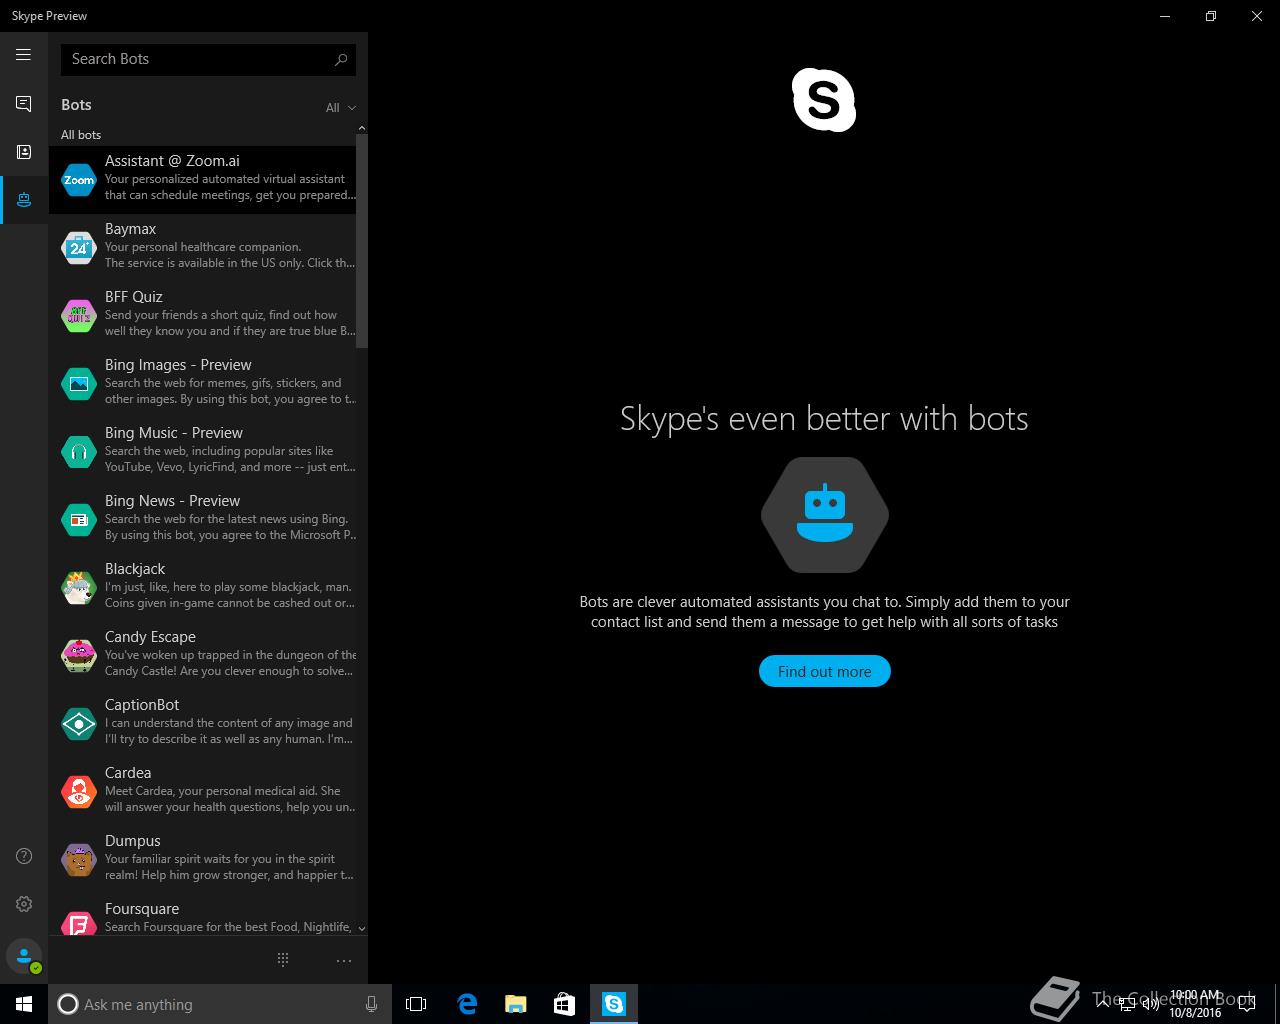
Task: Select the Foursquare bot entry
Action: tap(203, 915)
